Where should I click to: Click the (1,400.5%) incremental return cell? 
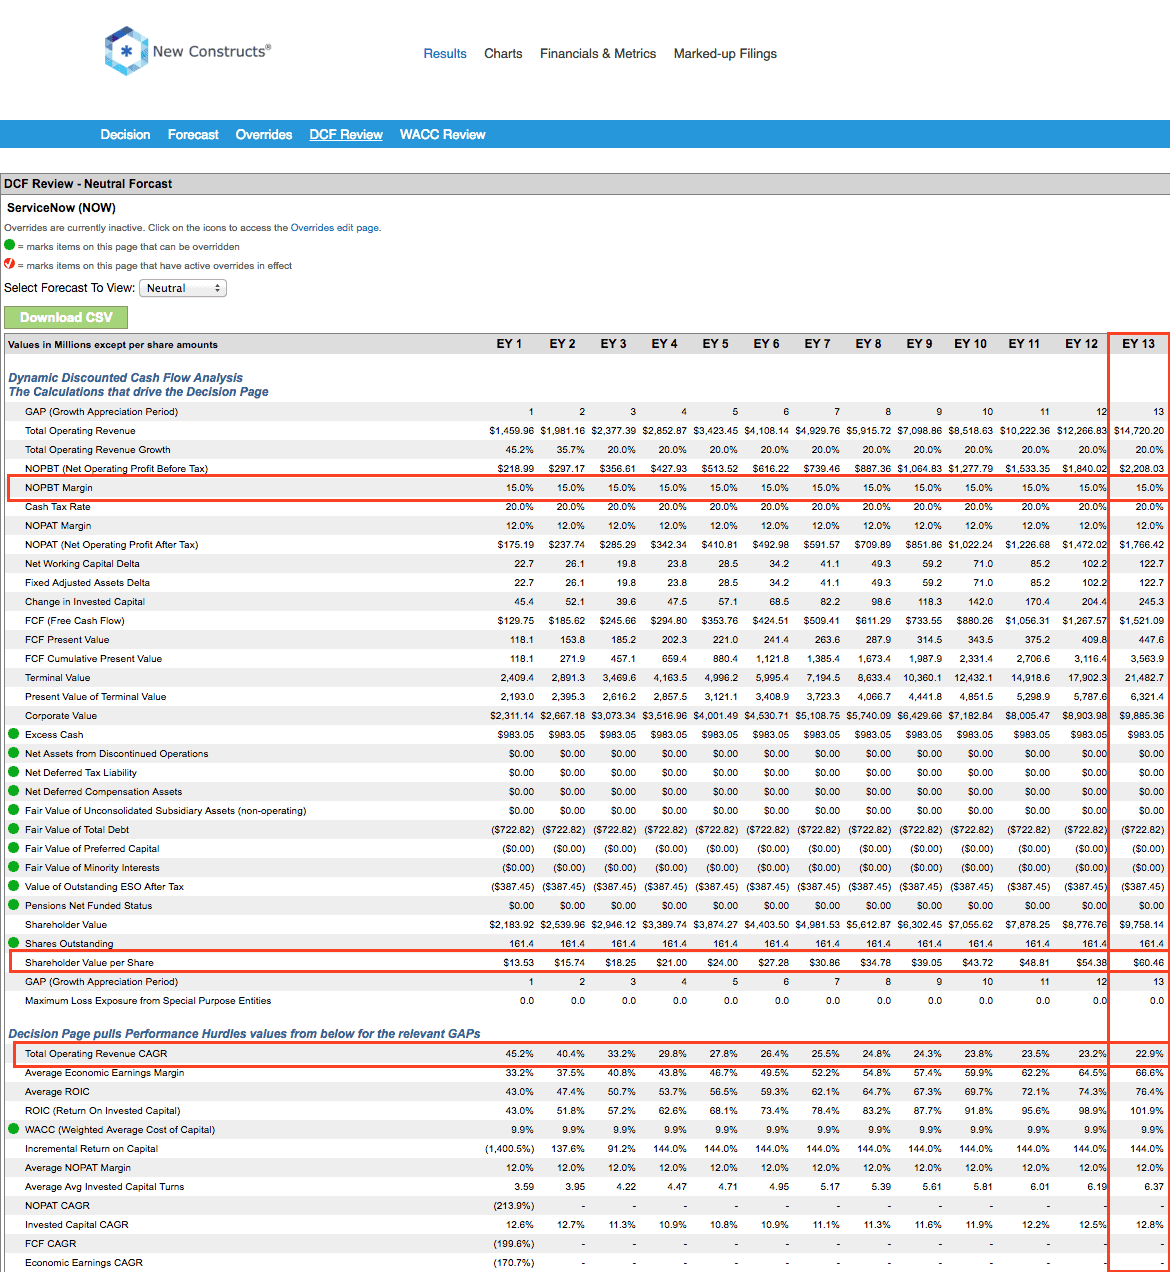(510, 1149)
